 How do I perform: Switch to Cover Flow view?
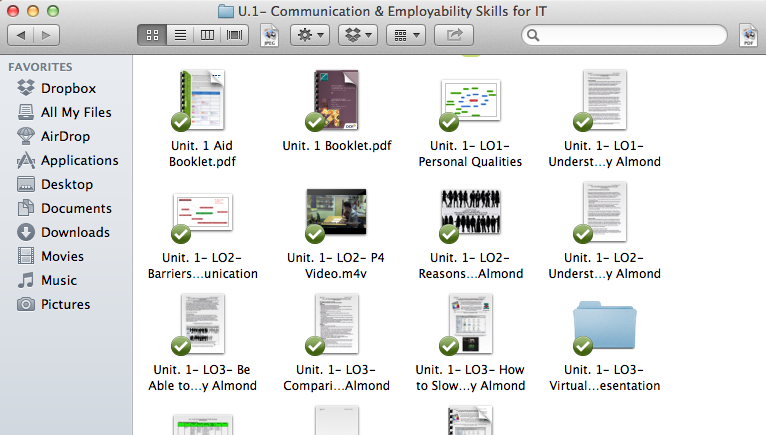click(234, 35)
